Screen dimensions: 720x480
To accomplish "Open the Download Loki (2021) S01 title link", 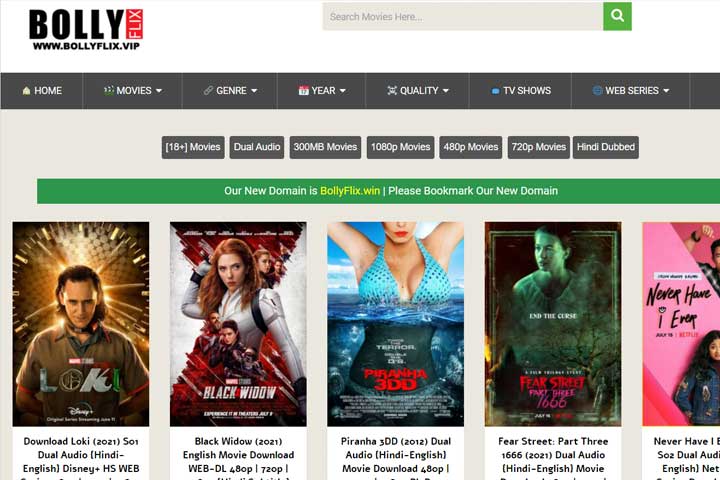I will 81,457.
